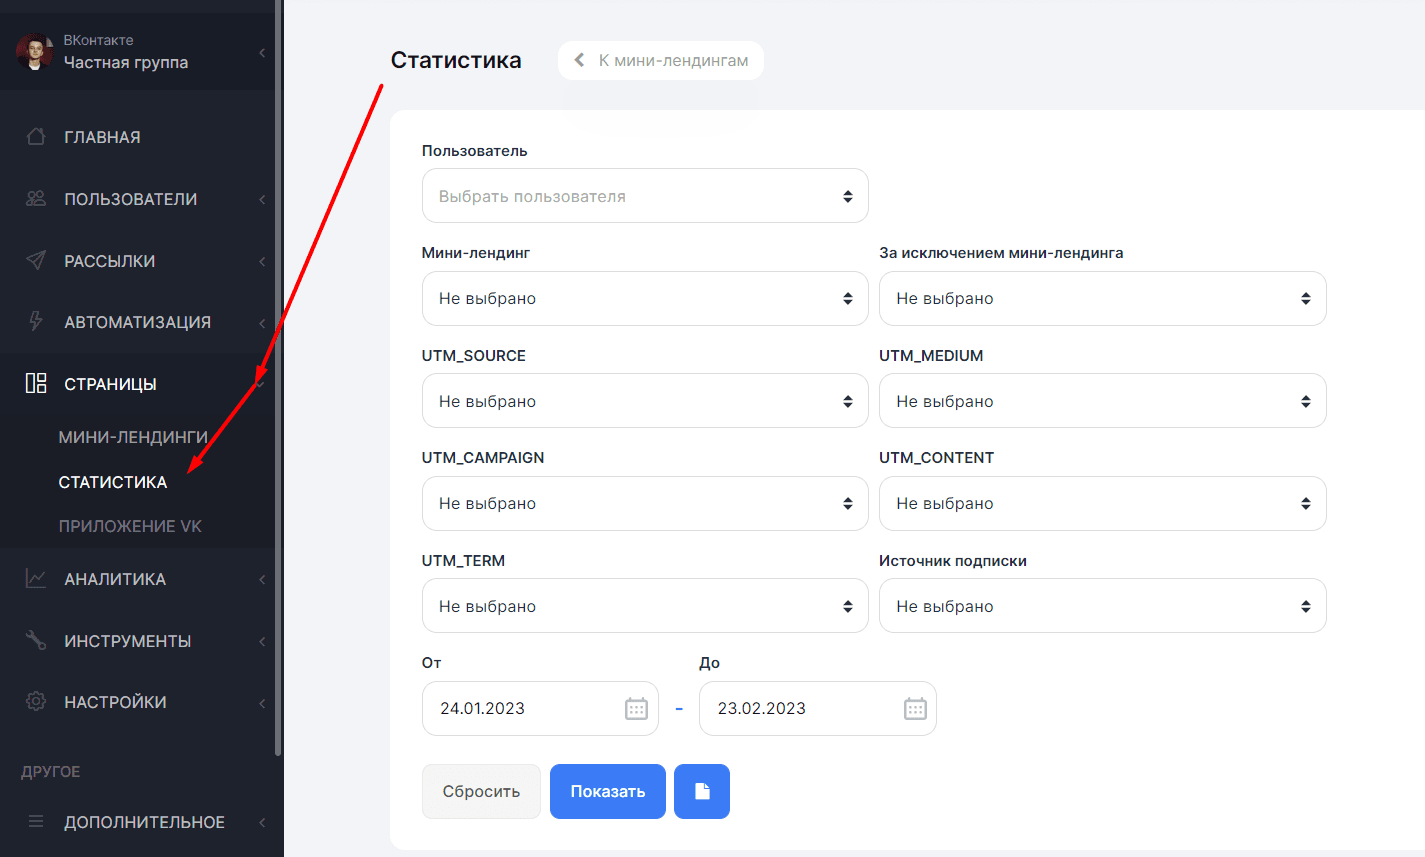Click the lightning bolt icon for АВТОМАТИЗАЦИЯ
1425x857 pixels.
click(x=36, y=322)
